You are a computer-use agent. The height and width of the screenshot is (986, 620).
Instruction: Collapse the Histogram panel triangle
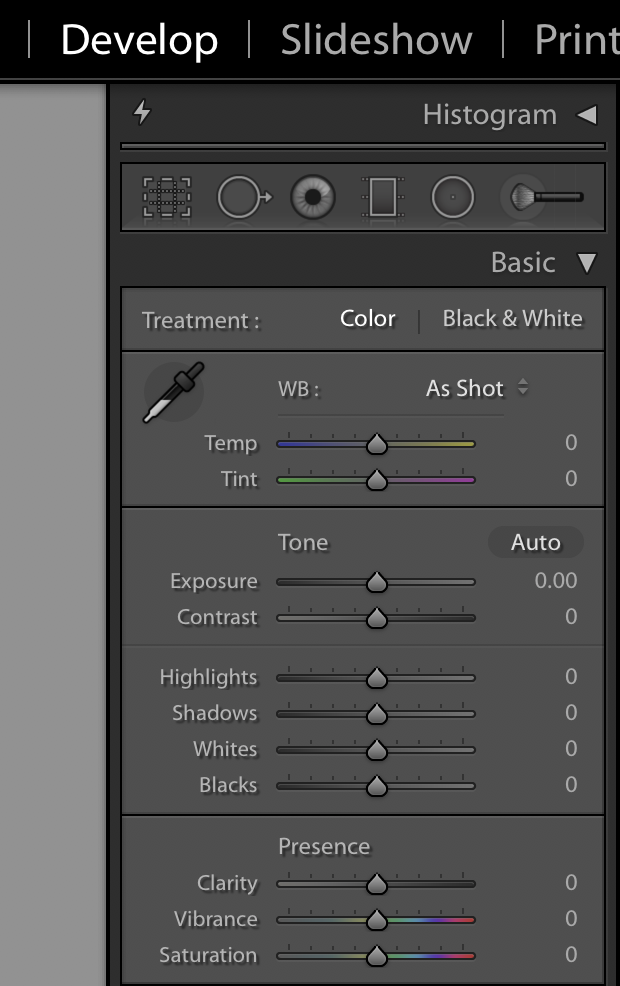pos(587,115)
